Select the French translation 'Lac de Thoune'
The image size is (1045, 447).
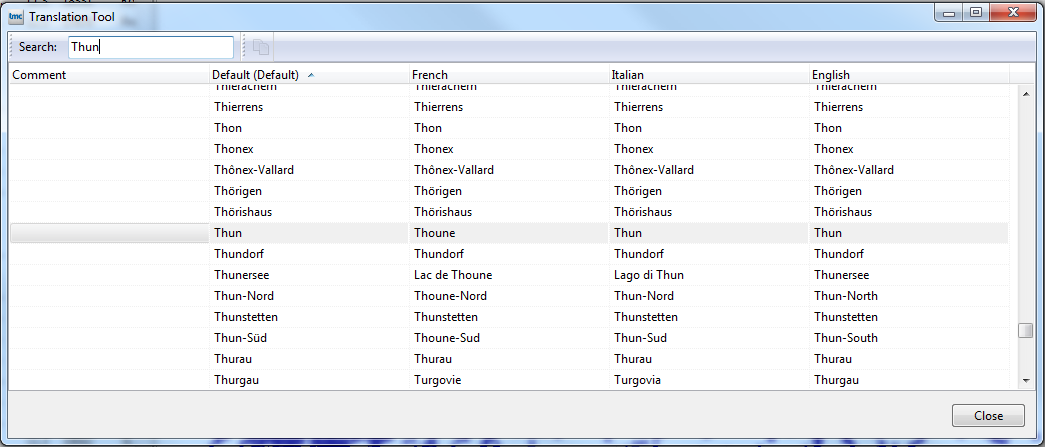tap(453, 275)
